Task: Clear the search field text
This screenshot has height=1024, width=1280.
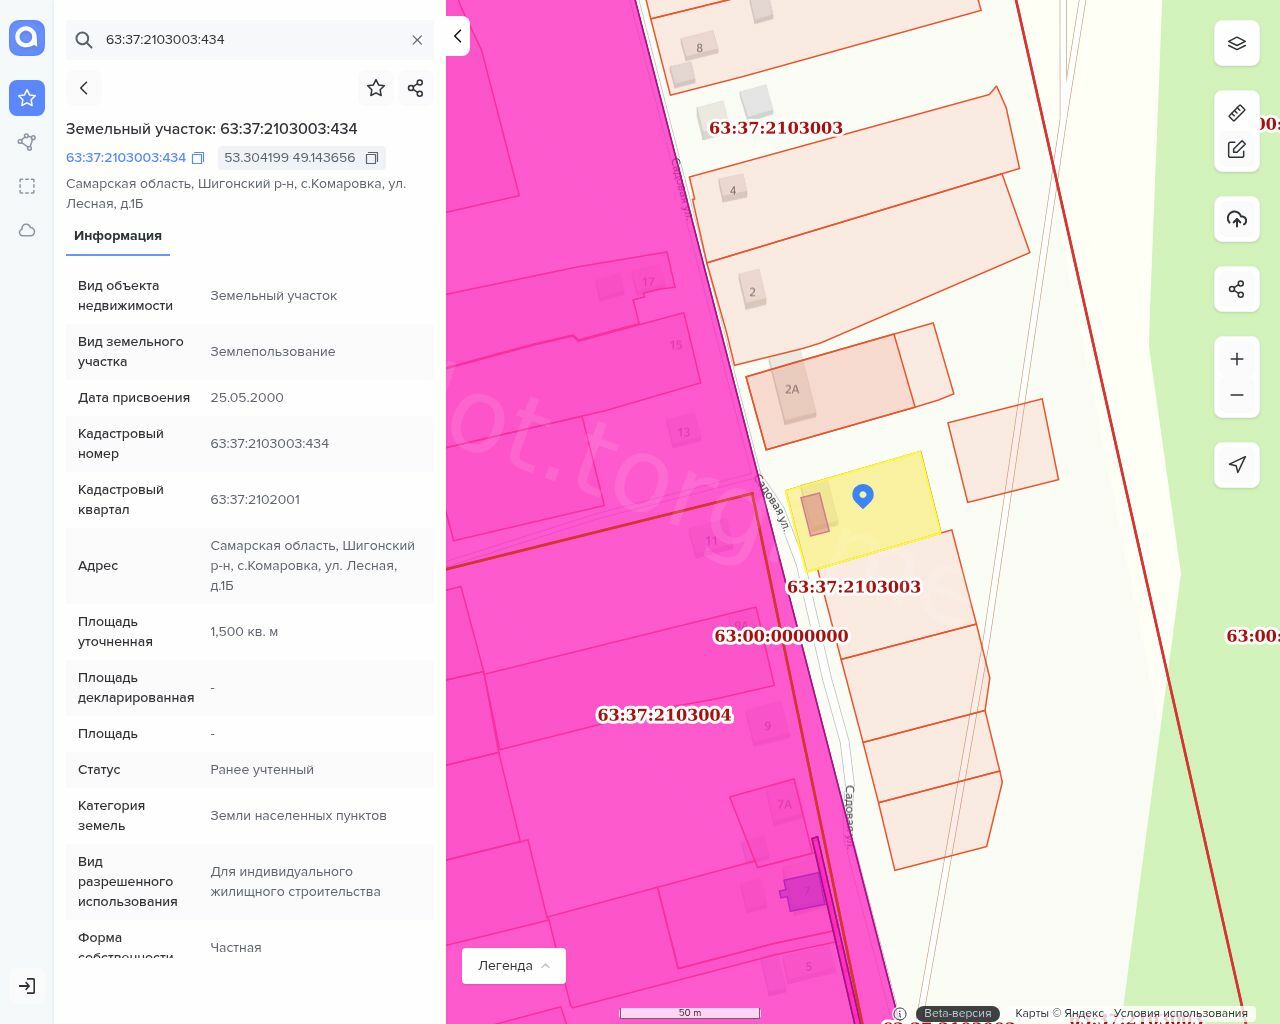Action: pyautogui.click(x=417, y=40)
